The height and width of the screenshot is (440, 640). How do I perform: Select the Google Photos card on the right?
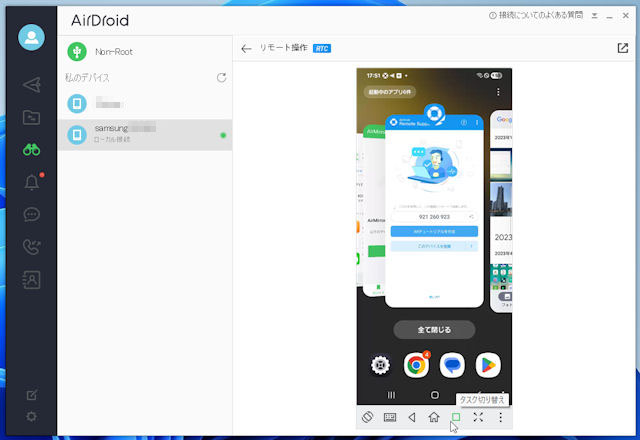tap(501, 211)
